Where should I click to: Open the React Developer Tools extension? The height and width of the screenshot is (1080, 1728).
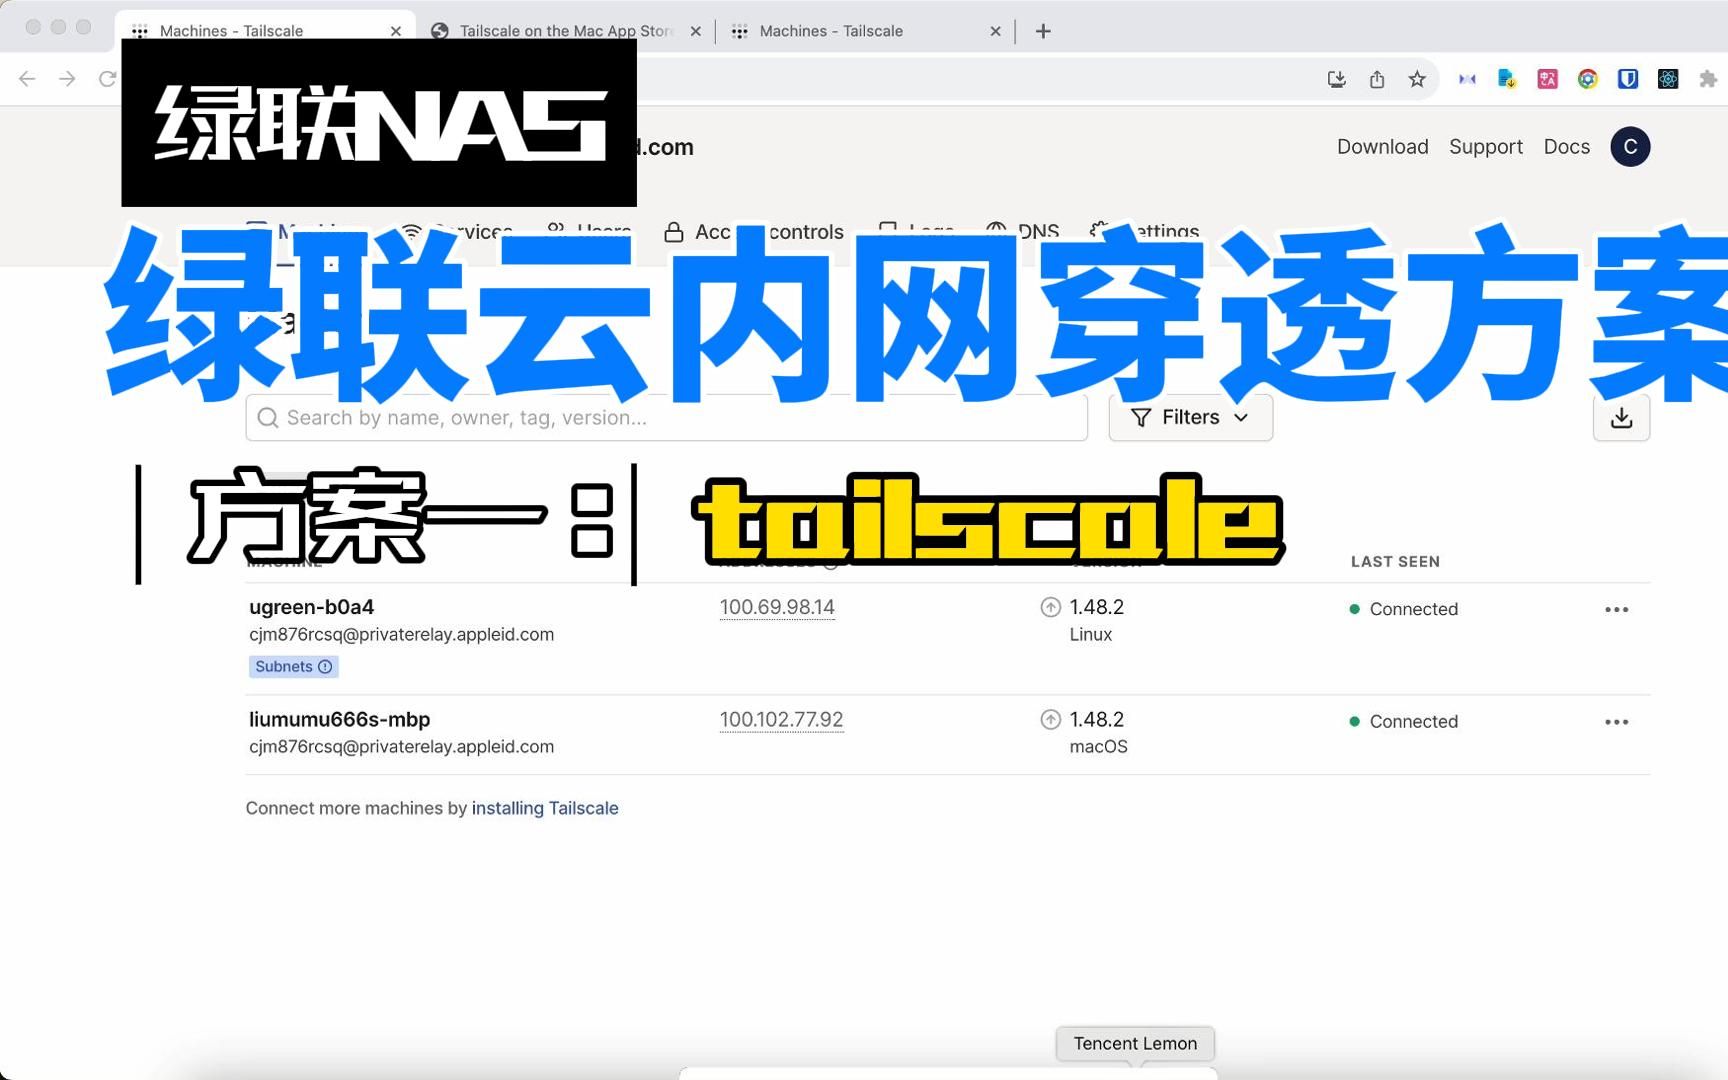[x=1668, y=79]
